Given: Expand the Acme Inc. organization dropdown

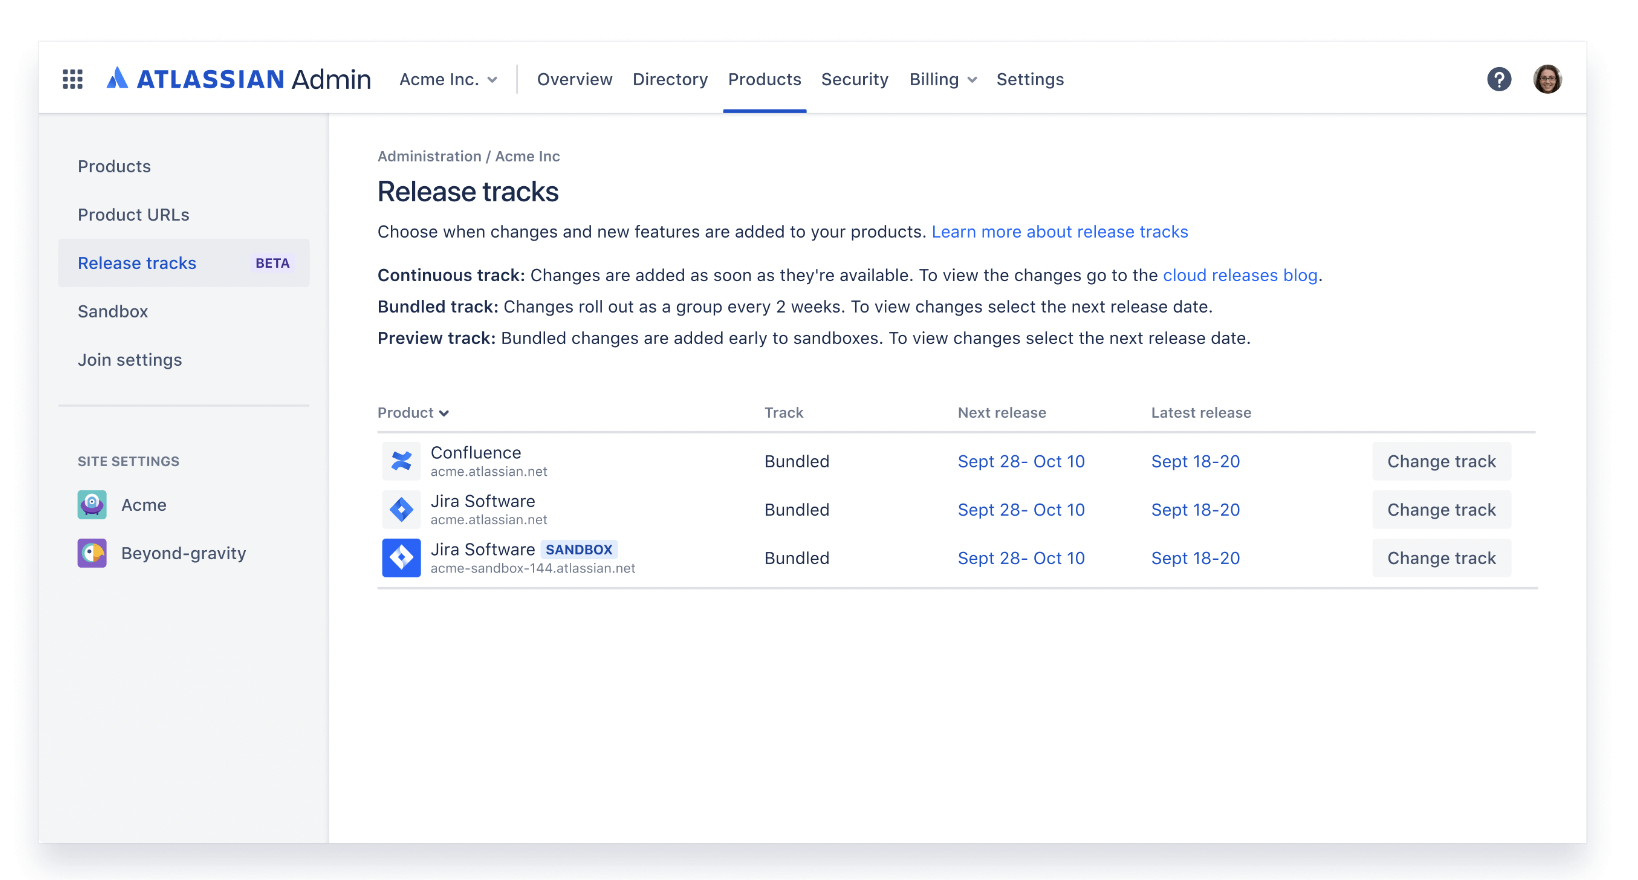Looking at the screenshot, I should click(448, 79).
